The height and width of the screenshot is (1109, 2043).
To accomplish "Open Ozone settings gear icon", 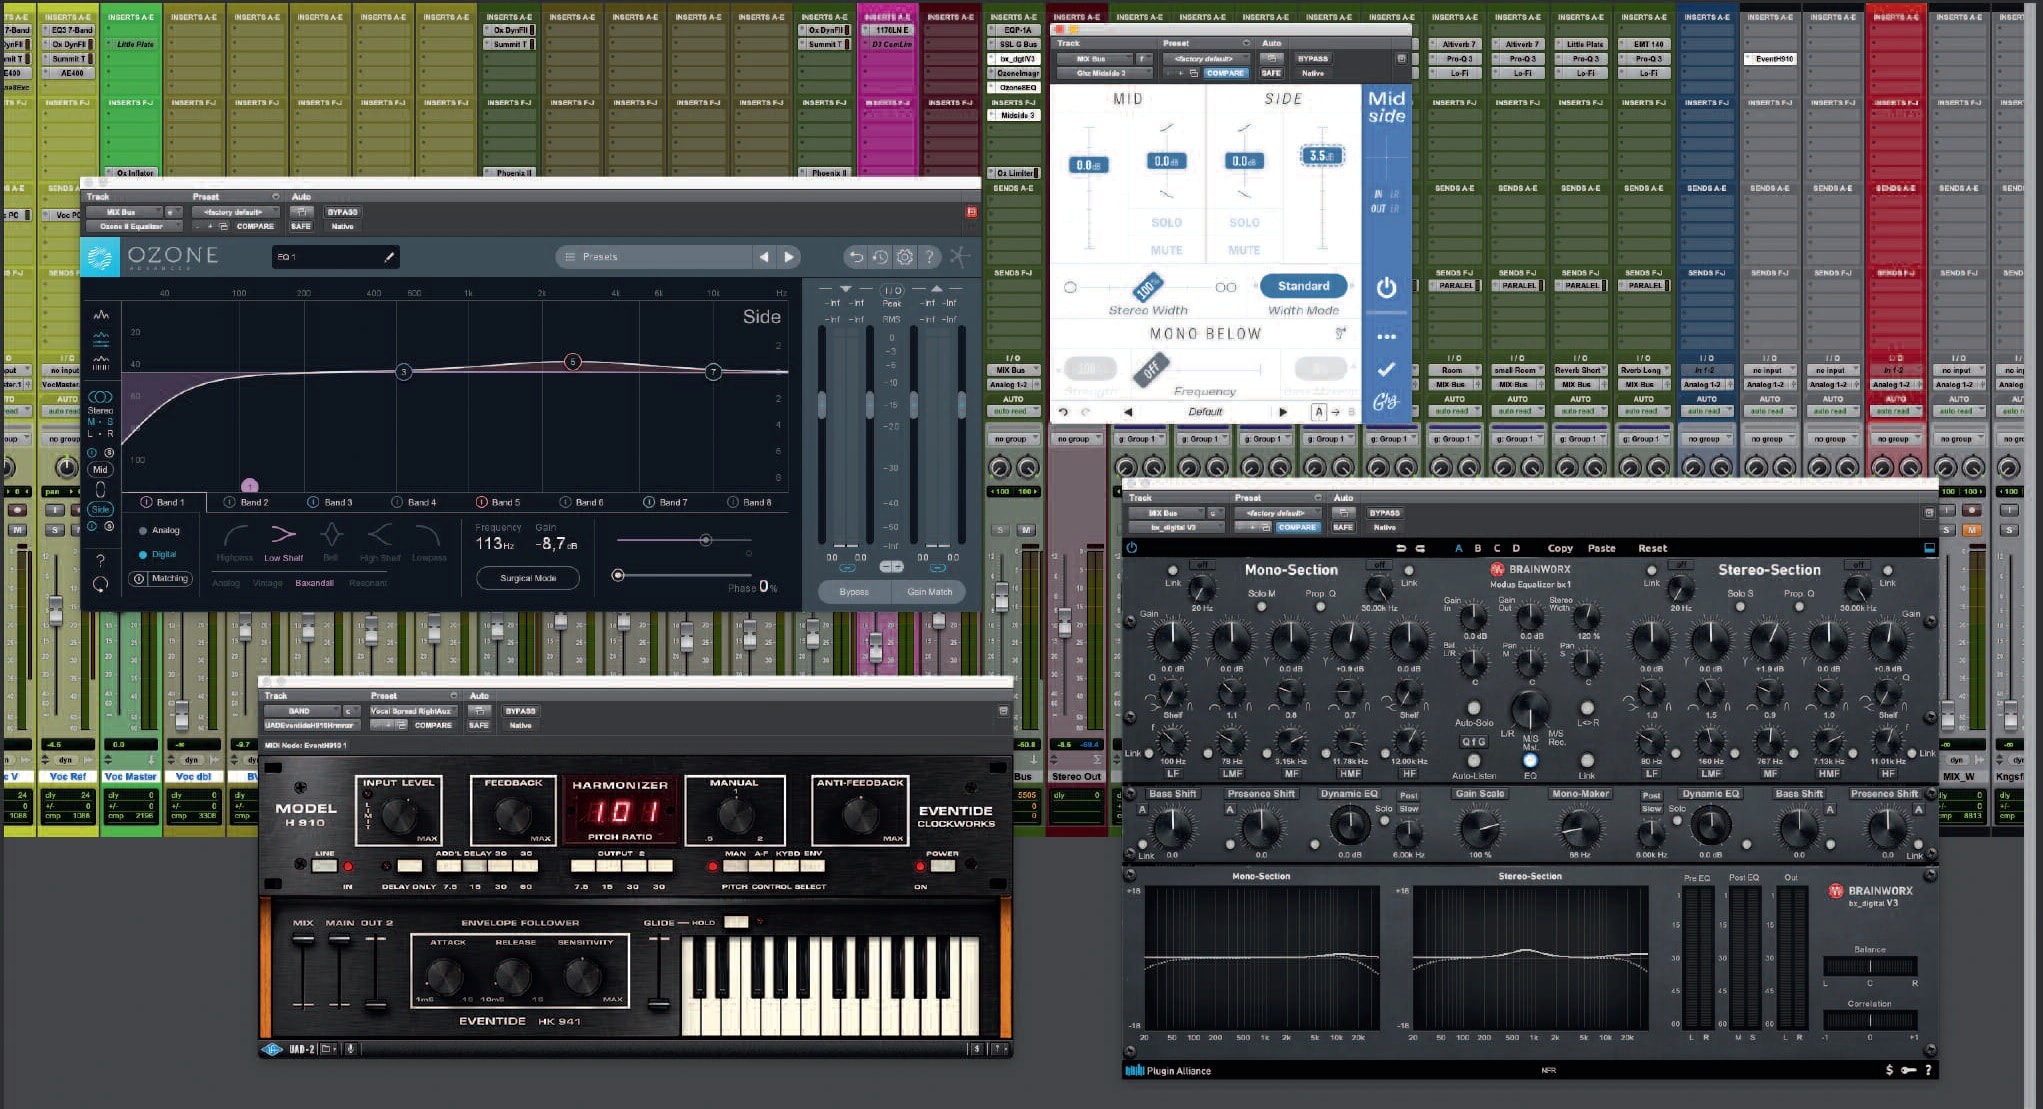I will pyautogui.click(x=905, y=257).
